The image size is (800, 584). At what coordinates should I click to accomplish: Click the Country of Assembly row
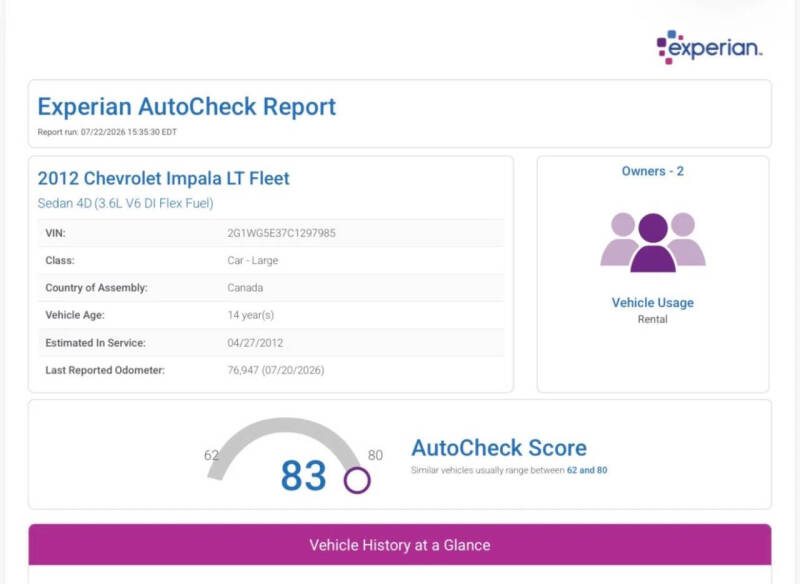[x=271, y=288]
